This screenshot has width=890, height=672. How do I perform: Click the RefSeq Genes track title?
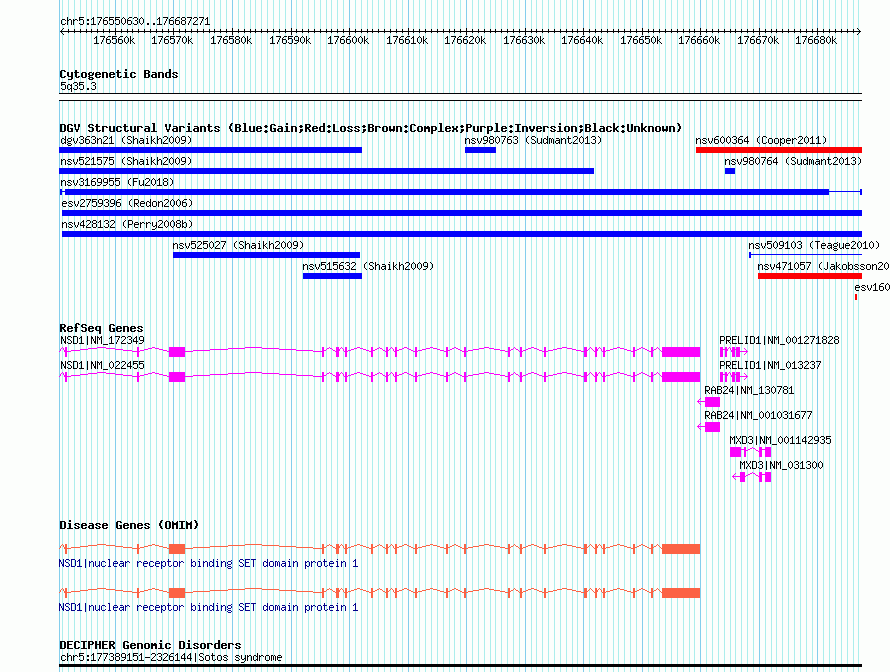(101, 328)
